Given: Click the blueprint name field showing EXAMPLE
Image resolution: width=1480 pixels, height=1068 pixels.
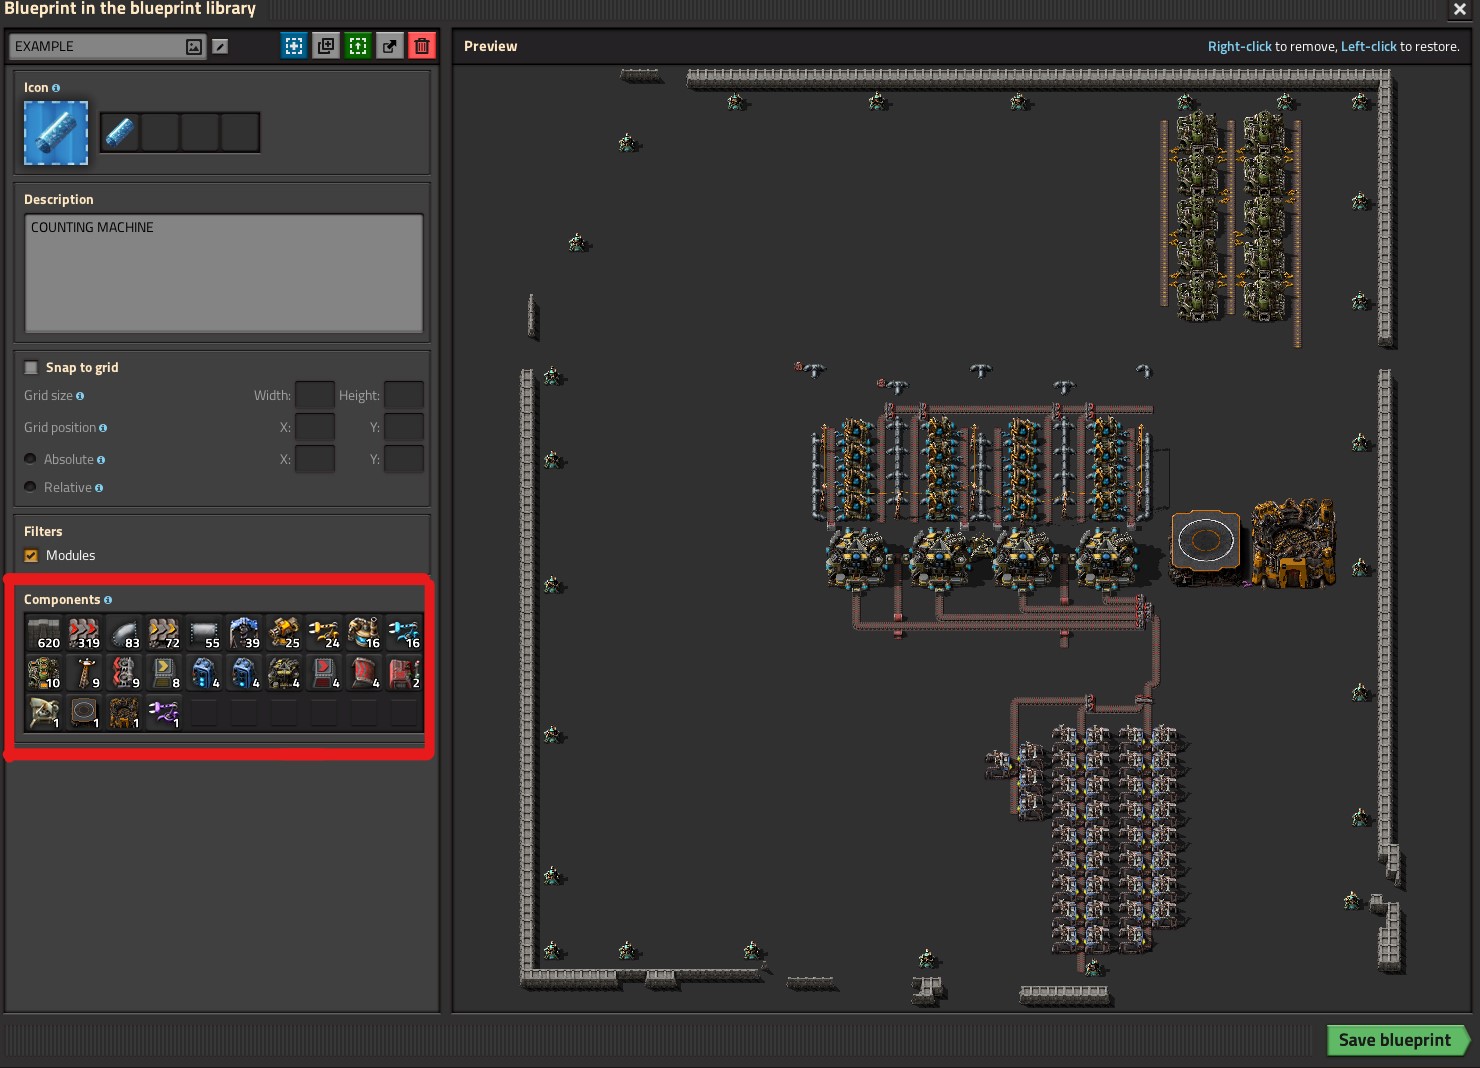Looking at the screenshot, I should (x=100, y=45).
